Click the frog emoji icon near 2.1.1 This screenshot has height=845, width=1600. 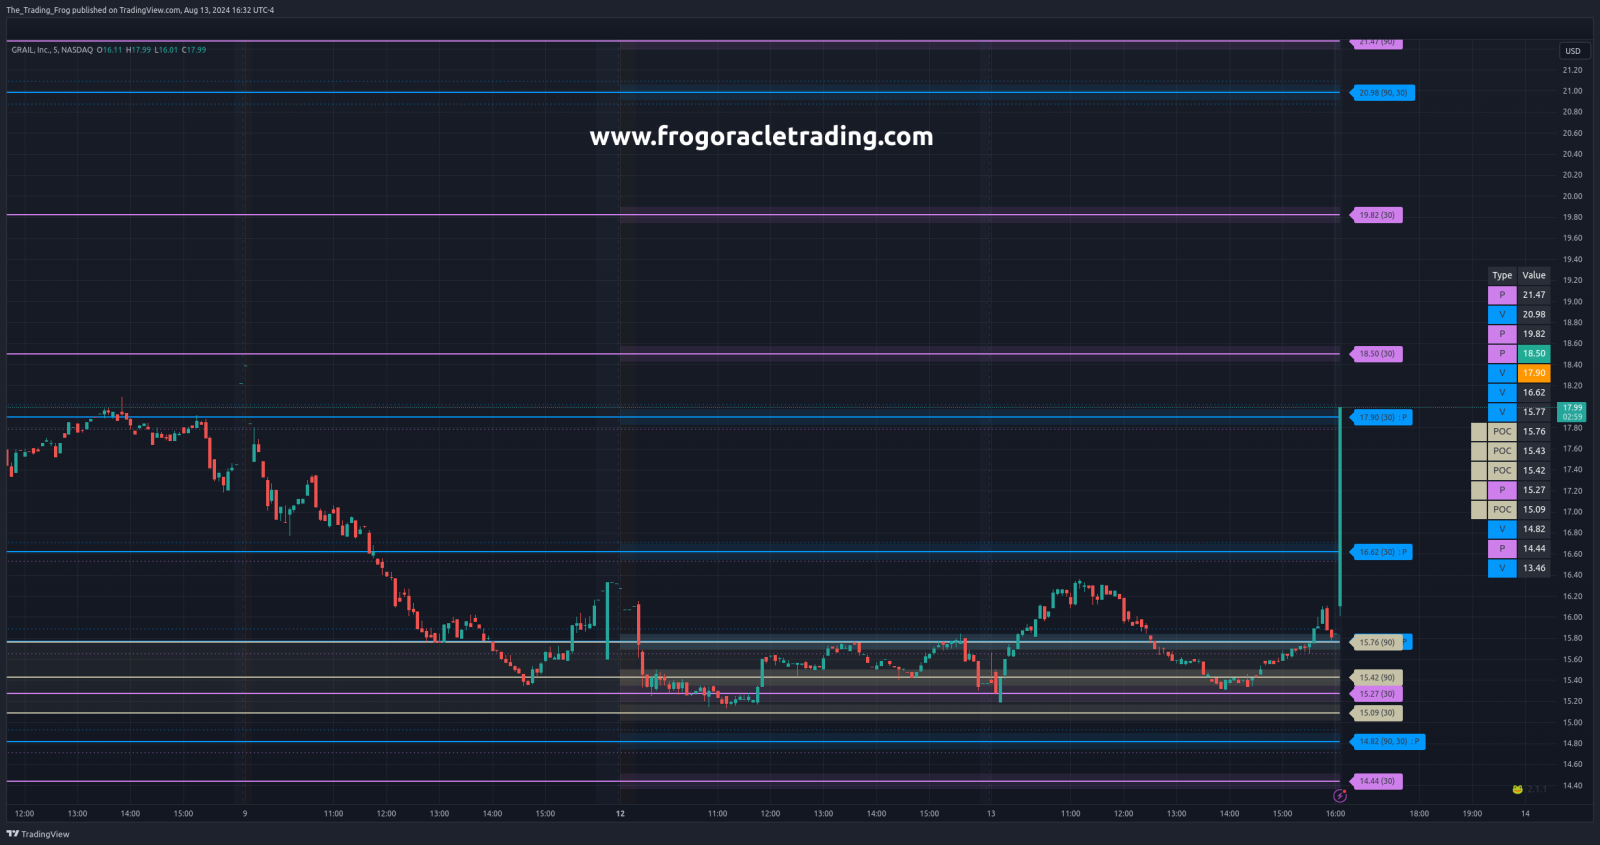1517,789
